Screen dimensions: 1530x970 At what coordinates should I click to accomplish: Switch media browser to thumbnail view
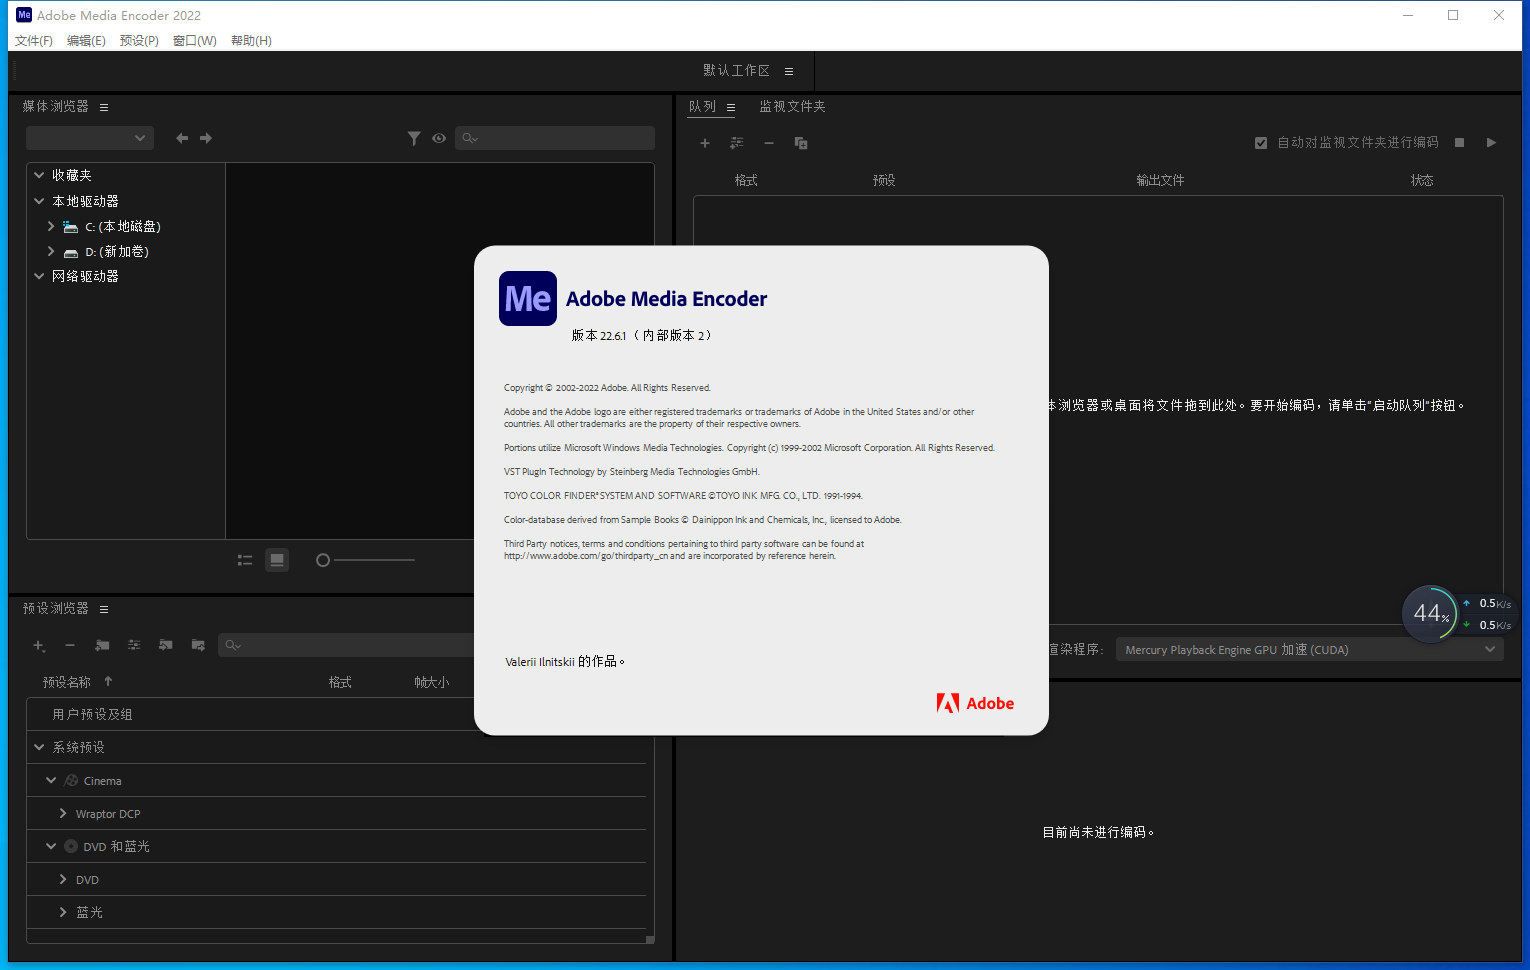coord(277,560)
